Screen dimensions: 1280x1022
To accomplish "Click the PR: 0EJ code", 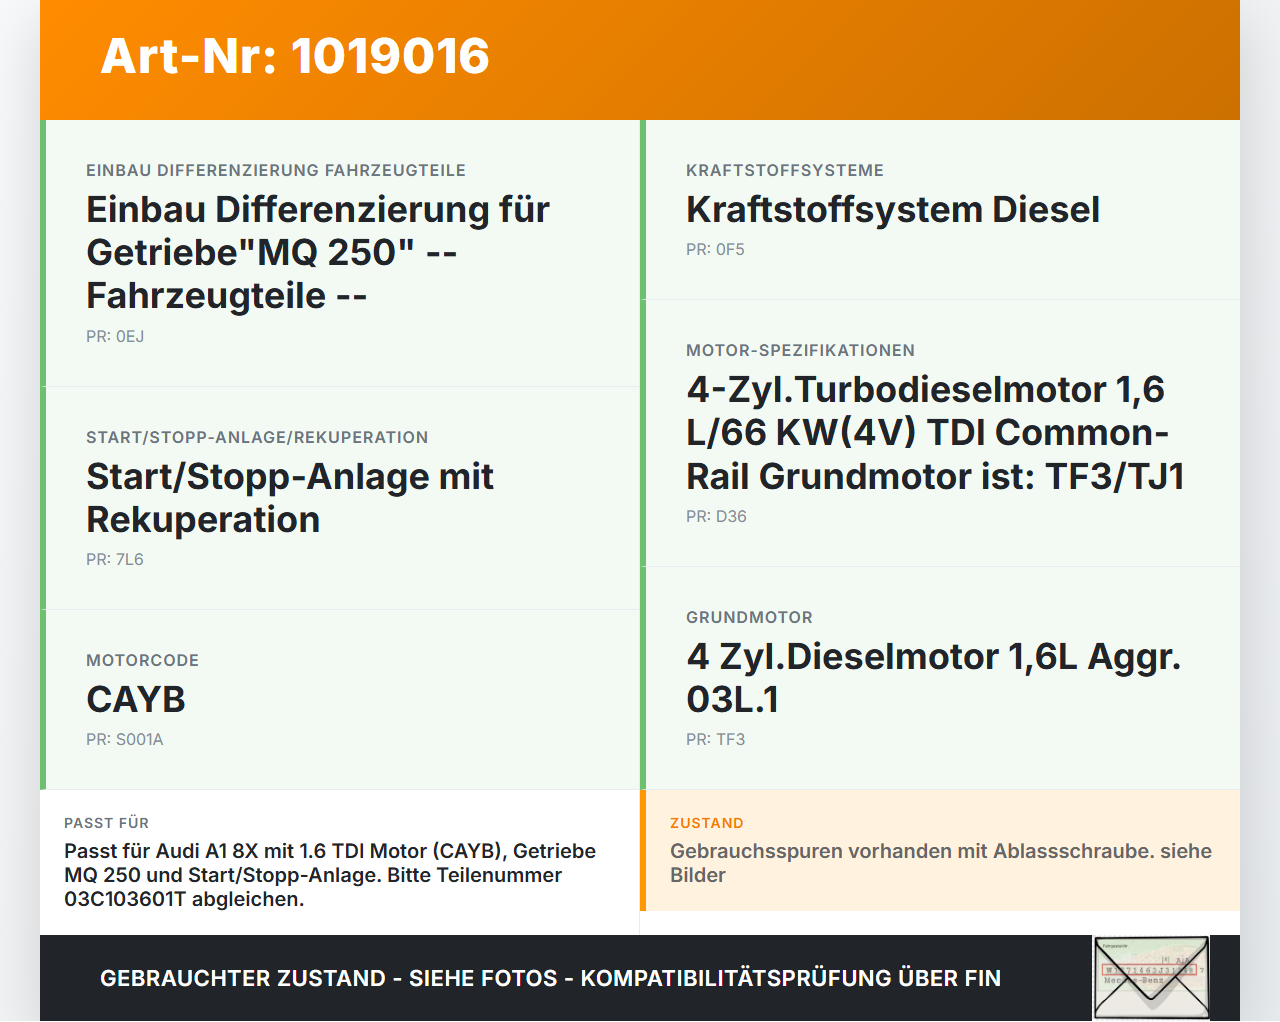I will 115,336.
